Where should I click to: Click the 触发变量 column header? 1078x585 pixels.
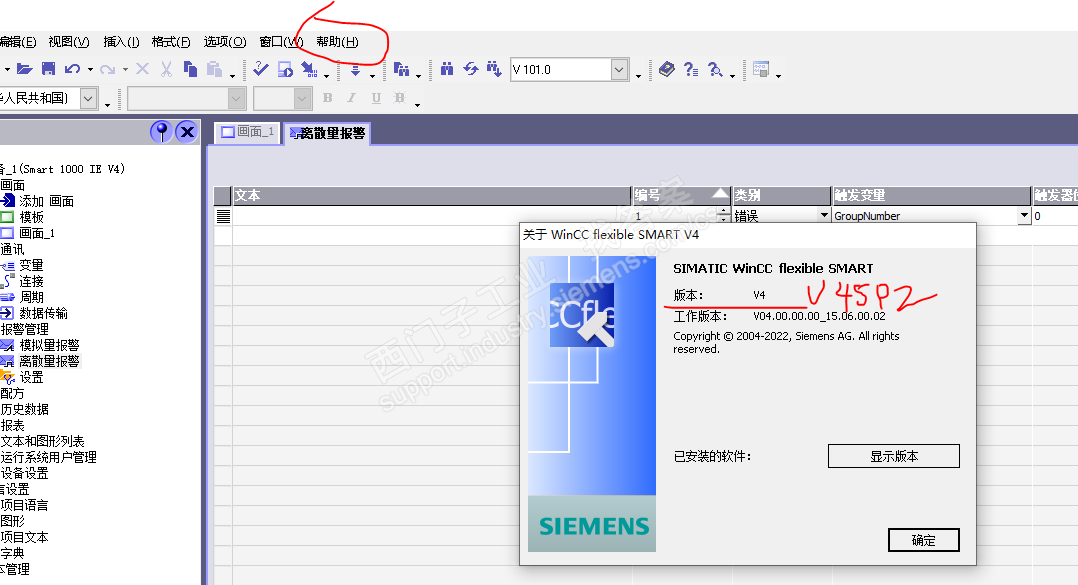coord(932,195)
